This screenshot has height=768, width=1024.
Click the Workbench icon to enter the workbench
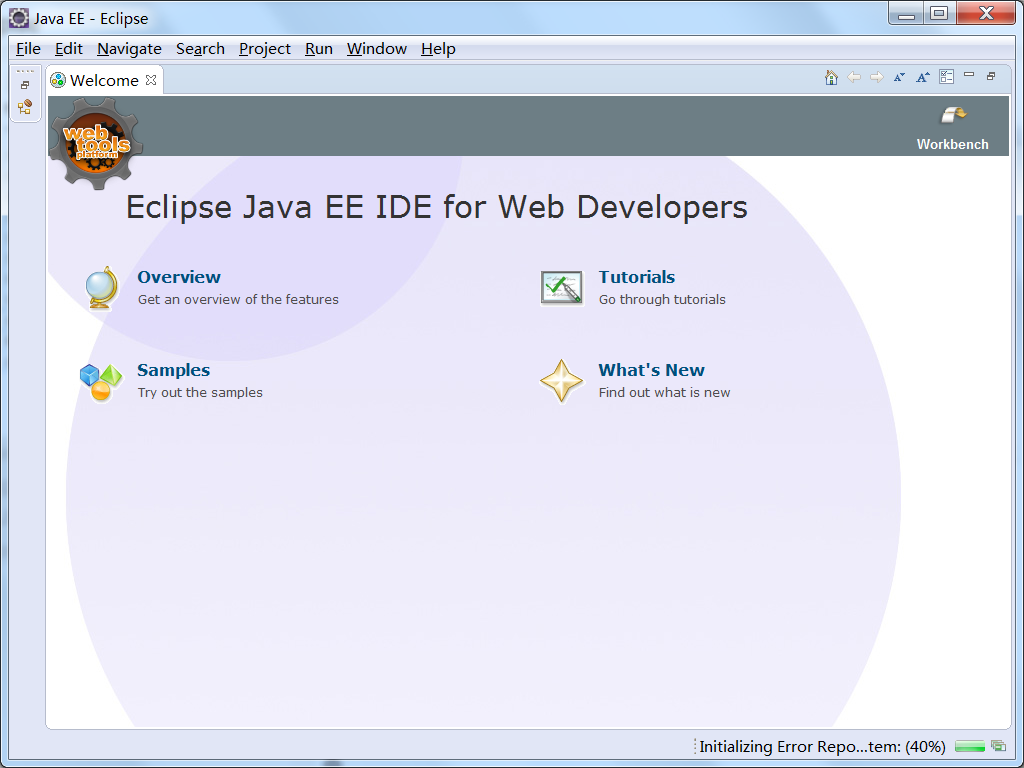pyautogui.click(x=952, y=123)
